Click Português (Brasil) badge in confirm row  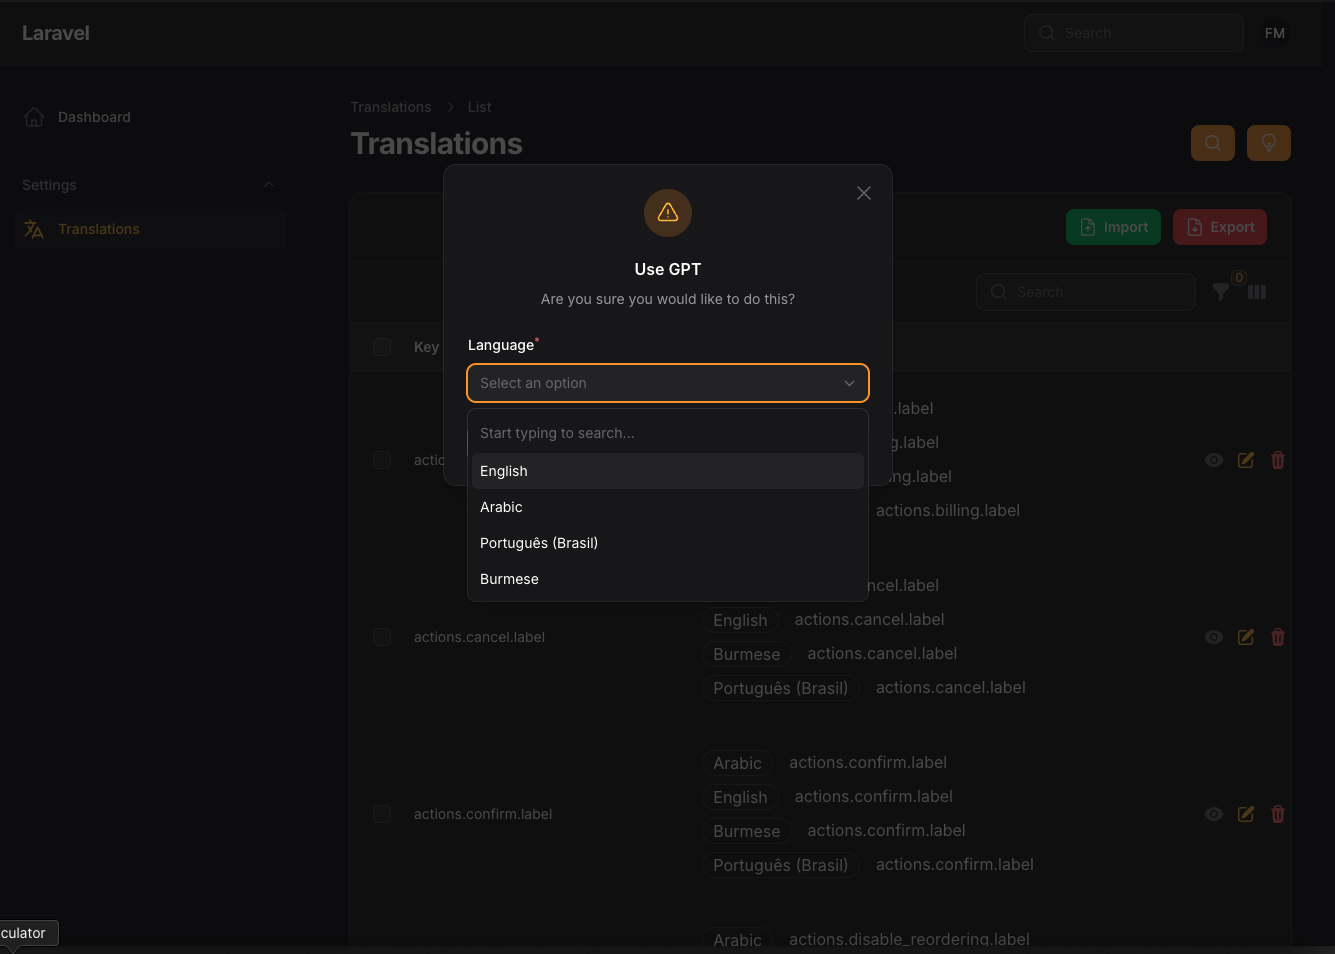(x=781, y=865)
